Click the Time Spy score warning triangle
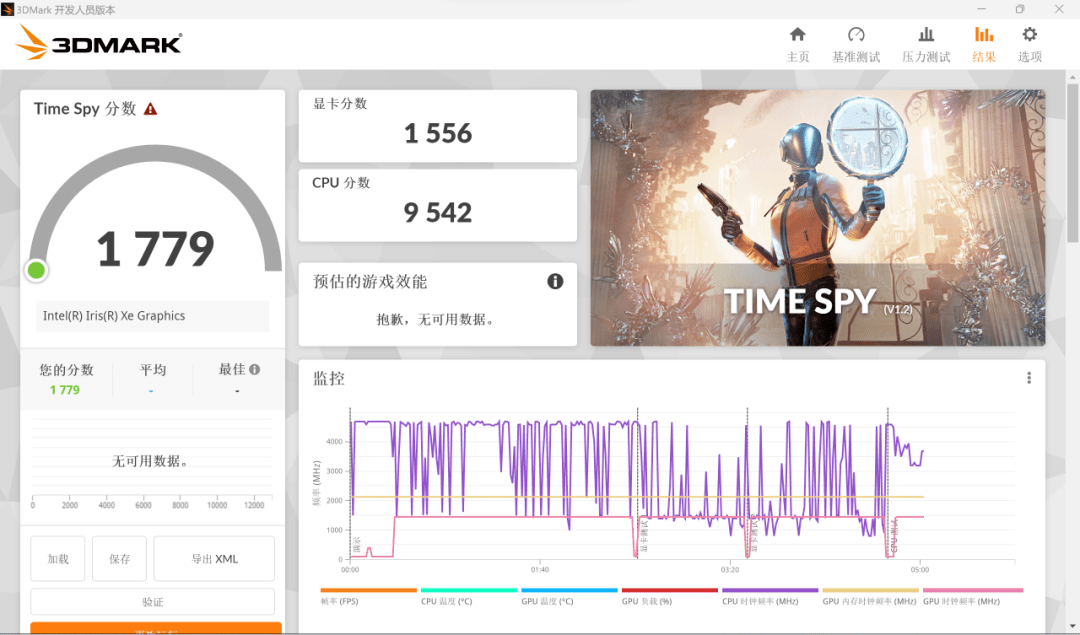The width and height of the screenshot is (1080, 635). (150, 109)
